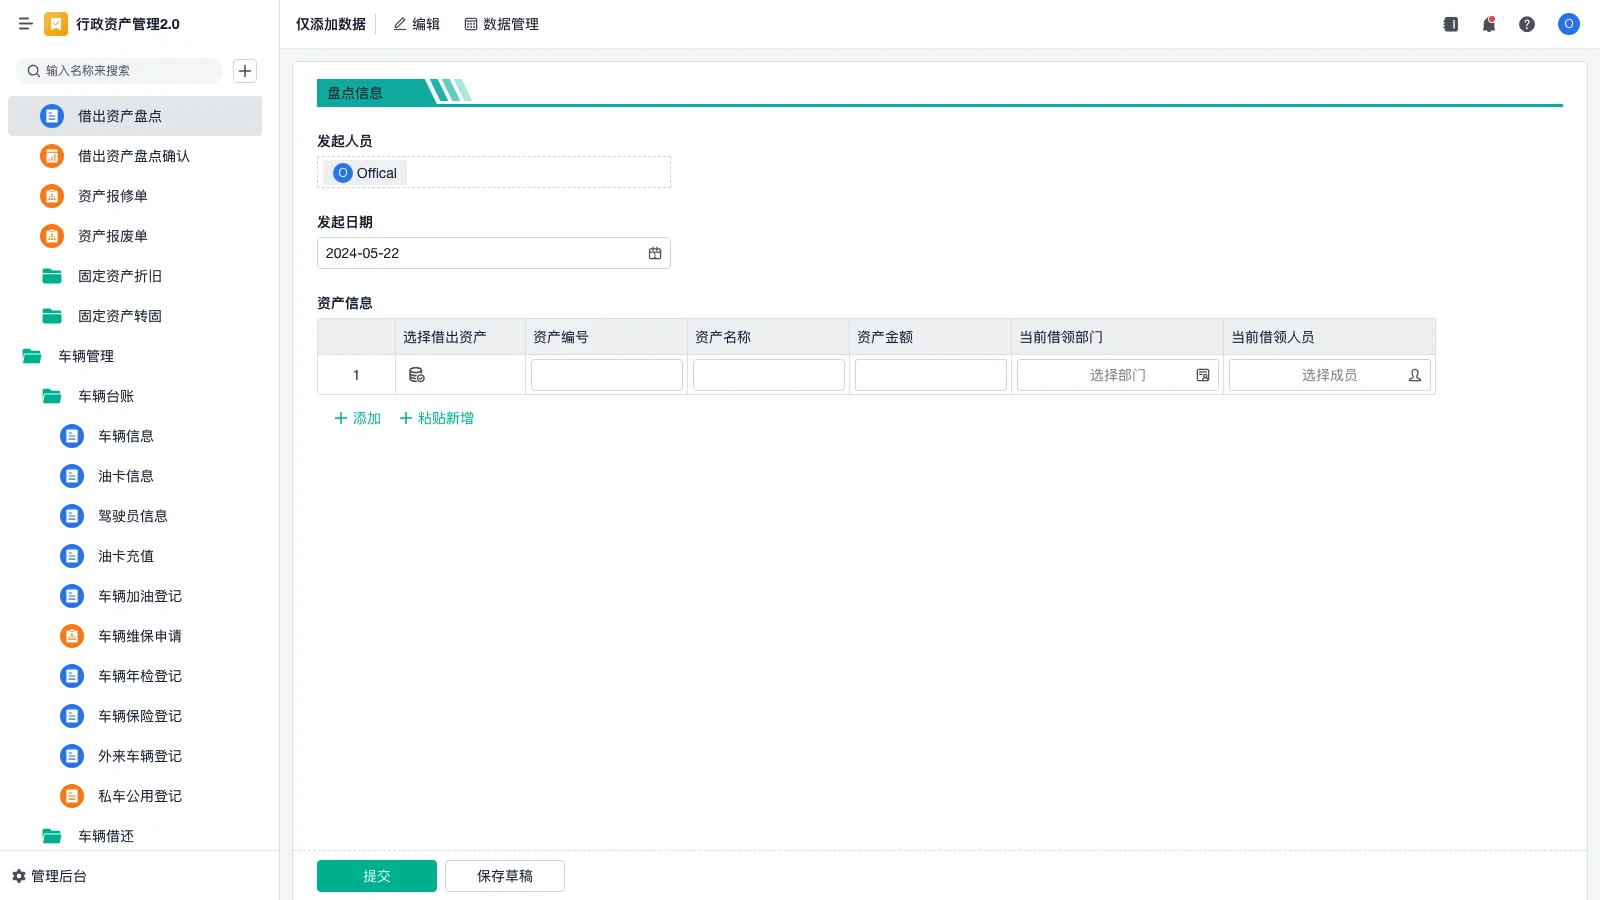This screenshot has width=1600, height=900.
Task: Click the 保存草稿 button
Action: (x=505, y=876)
